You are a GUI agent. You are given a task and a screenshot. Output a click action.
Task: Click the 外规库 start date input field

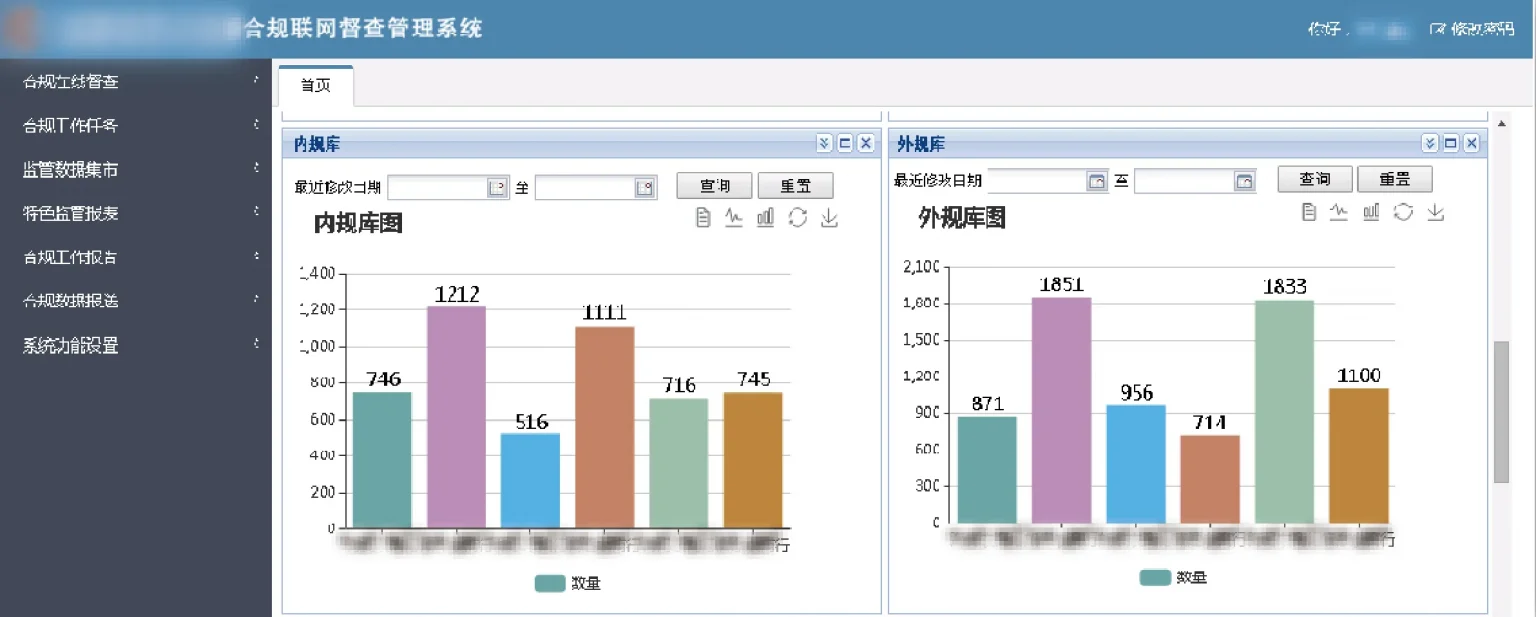(1035, 181)
